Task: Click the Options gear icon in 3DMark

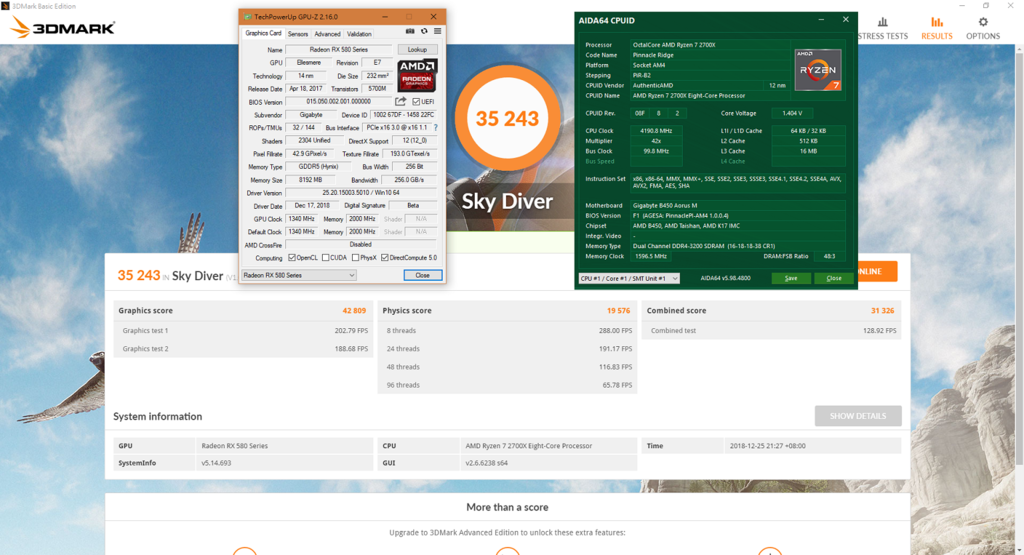Action: (983, 22)
